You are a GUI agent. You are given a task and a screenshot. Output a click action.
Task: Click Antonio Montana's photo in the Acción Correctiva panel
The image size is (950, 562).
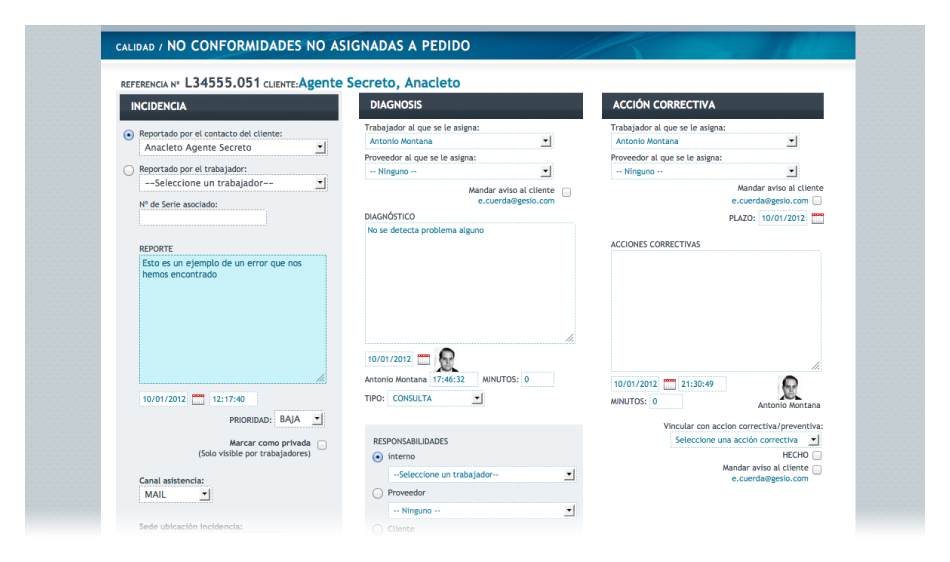pyautogui.click(x=789, y=388)
